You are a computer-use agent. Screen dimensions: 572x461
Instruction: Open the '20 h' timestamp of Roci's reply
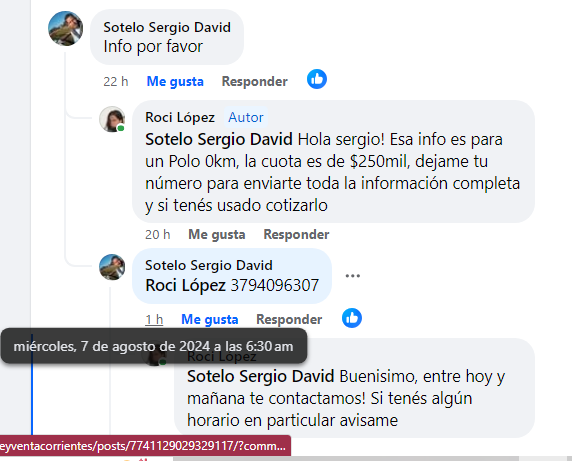coord(158,235)
